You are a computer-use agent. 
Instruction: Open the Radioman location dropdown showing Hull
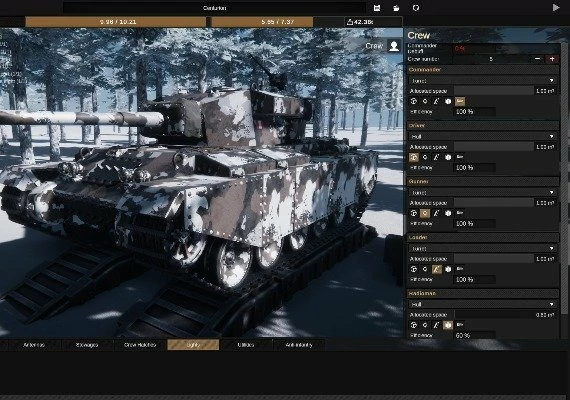click(483, 304)
